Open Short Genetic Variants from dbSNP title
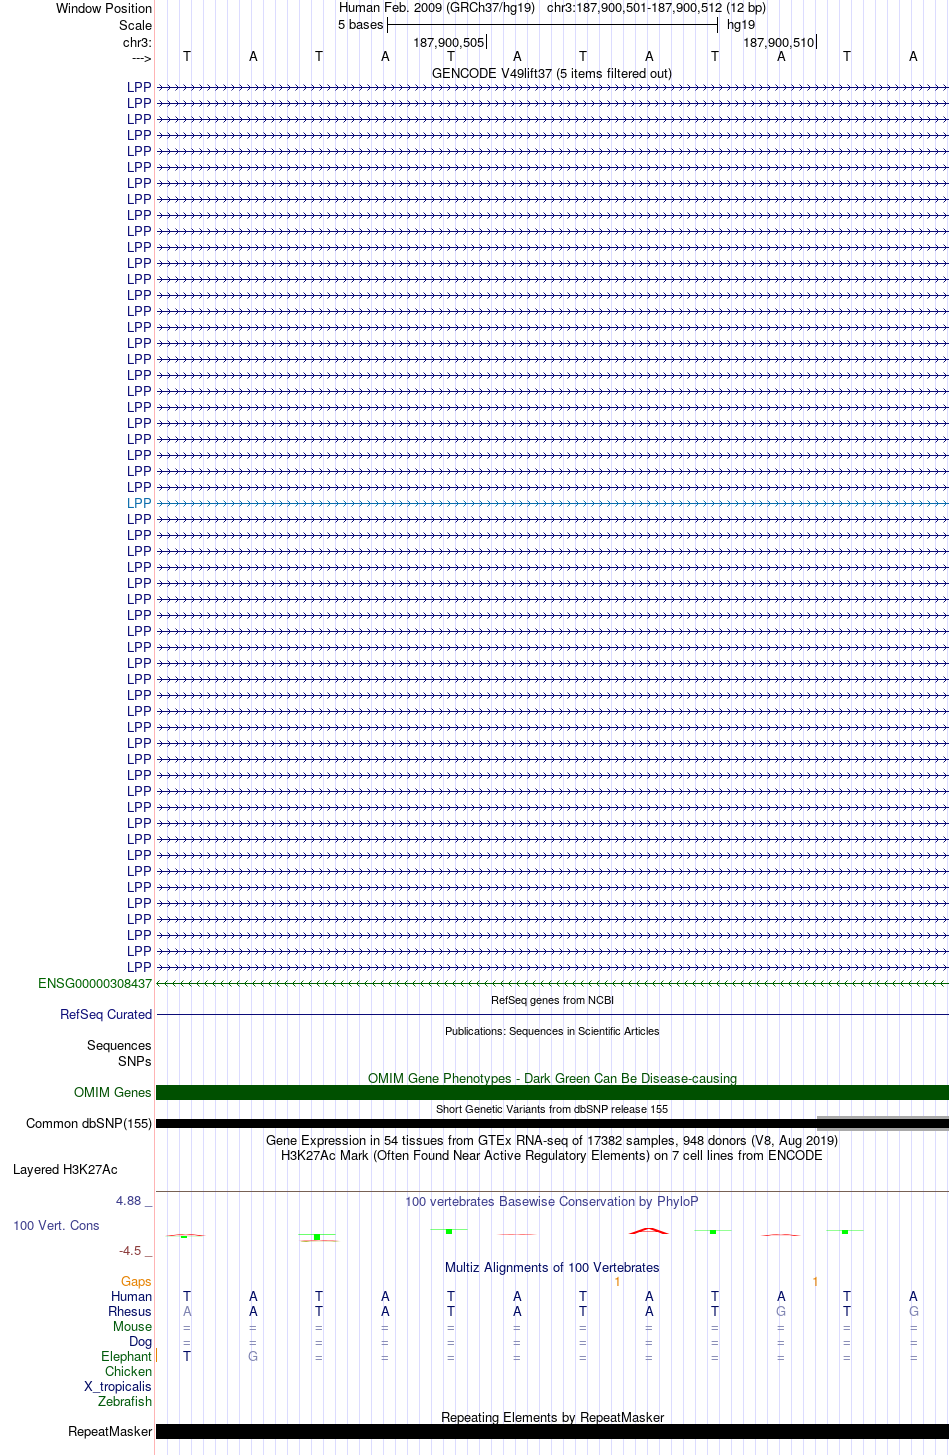 point(552,1109)
